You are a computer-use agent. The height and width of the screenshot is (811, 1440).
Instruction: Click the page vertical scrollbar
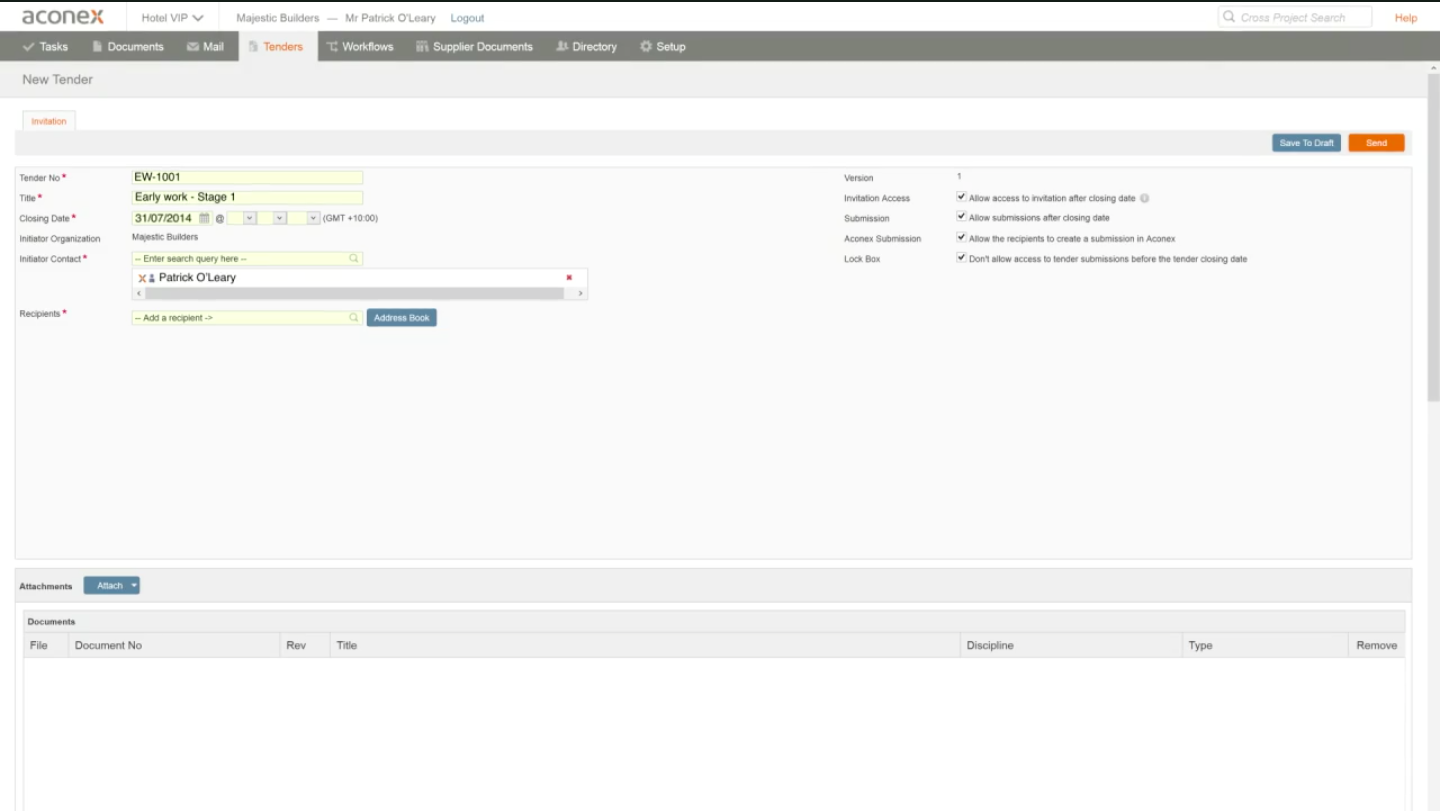(1433, 236)
